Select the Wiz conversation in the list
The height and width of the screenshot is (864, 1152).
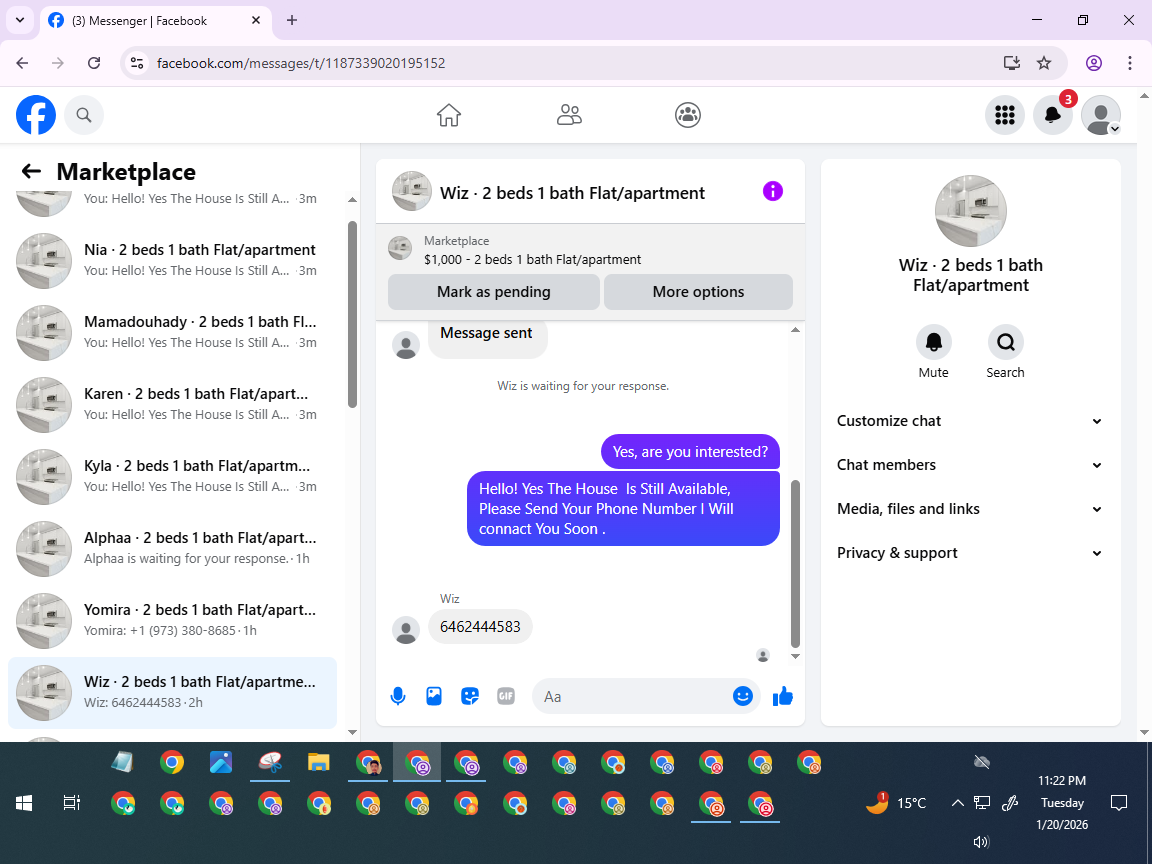point(172,692)
